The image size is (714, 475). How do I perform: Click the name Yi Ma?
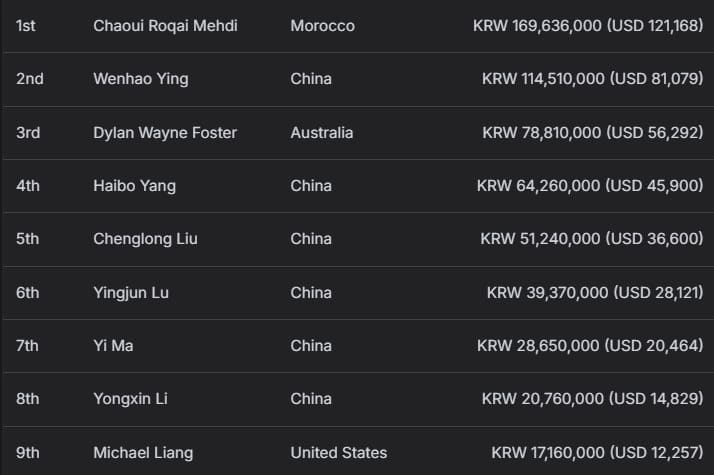[113, 345]
